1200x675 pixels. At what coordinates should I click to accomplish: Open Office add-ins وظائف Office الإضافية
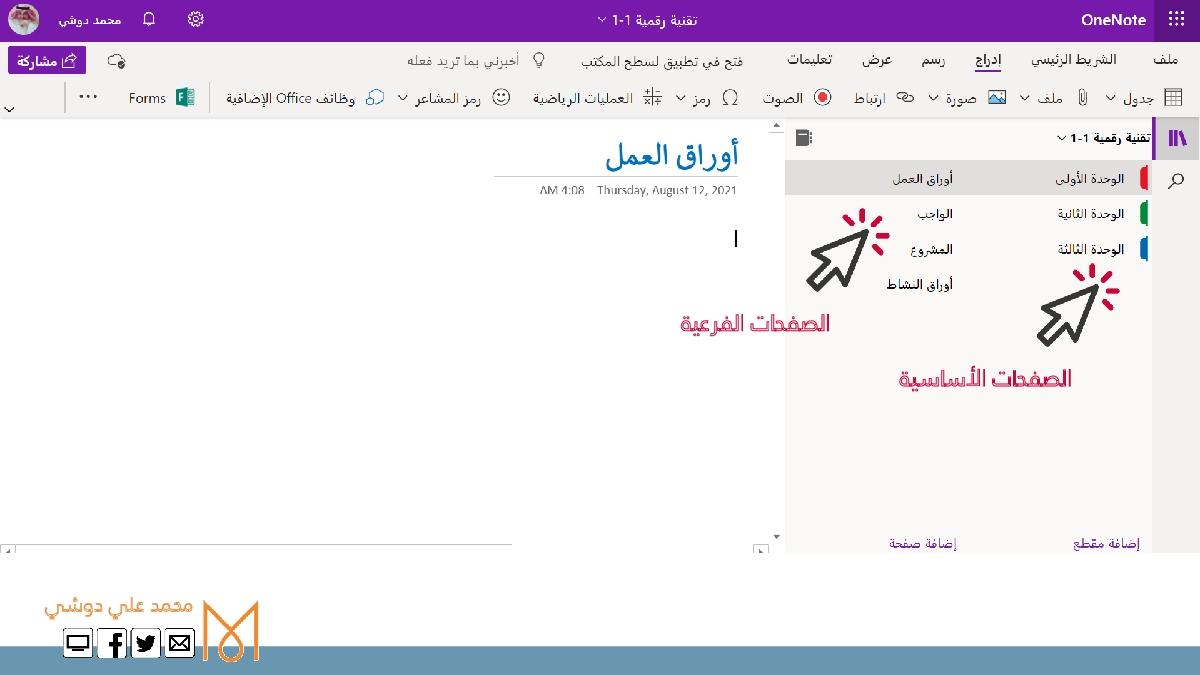375,98
